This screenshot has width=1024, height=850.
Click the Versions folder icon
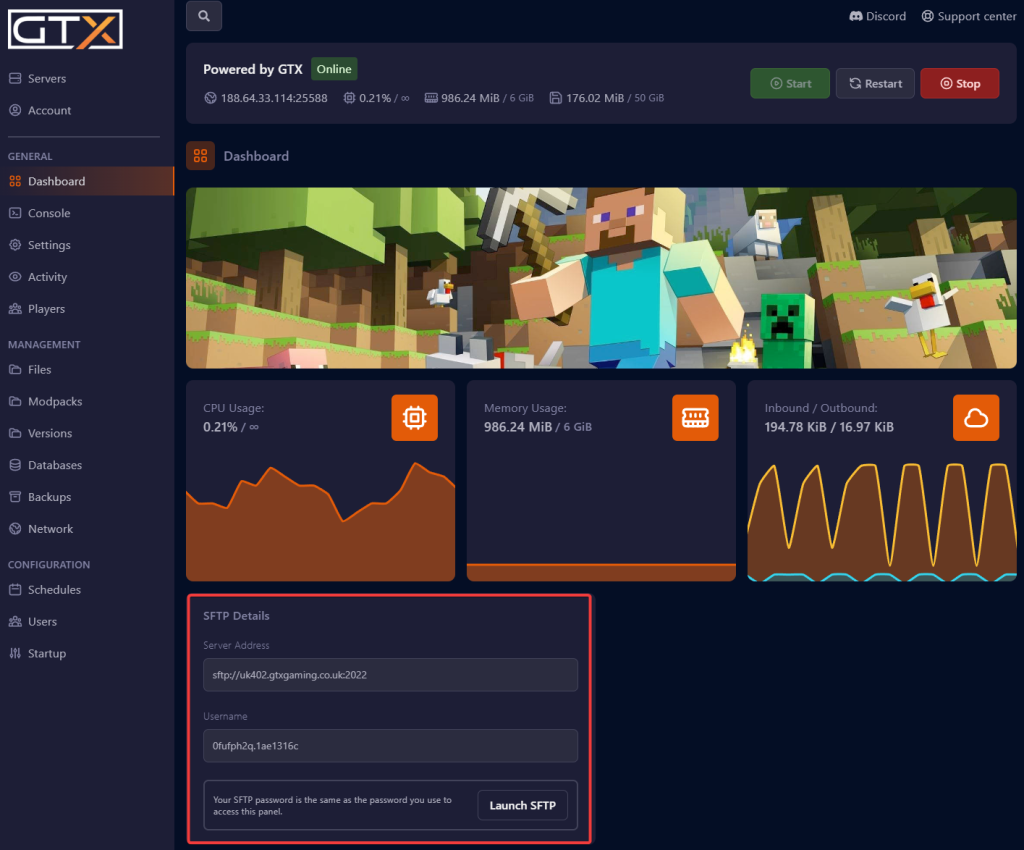click(15, 433)
